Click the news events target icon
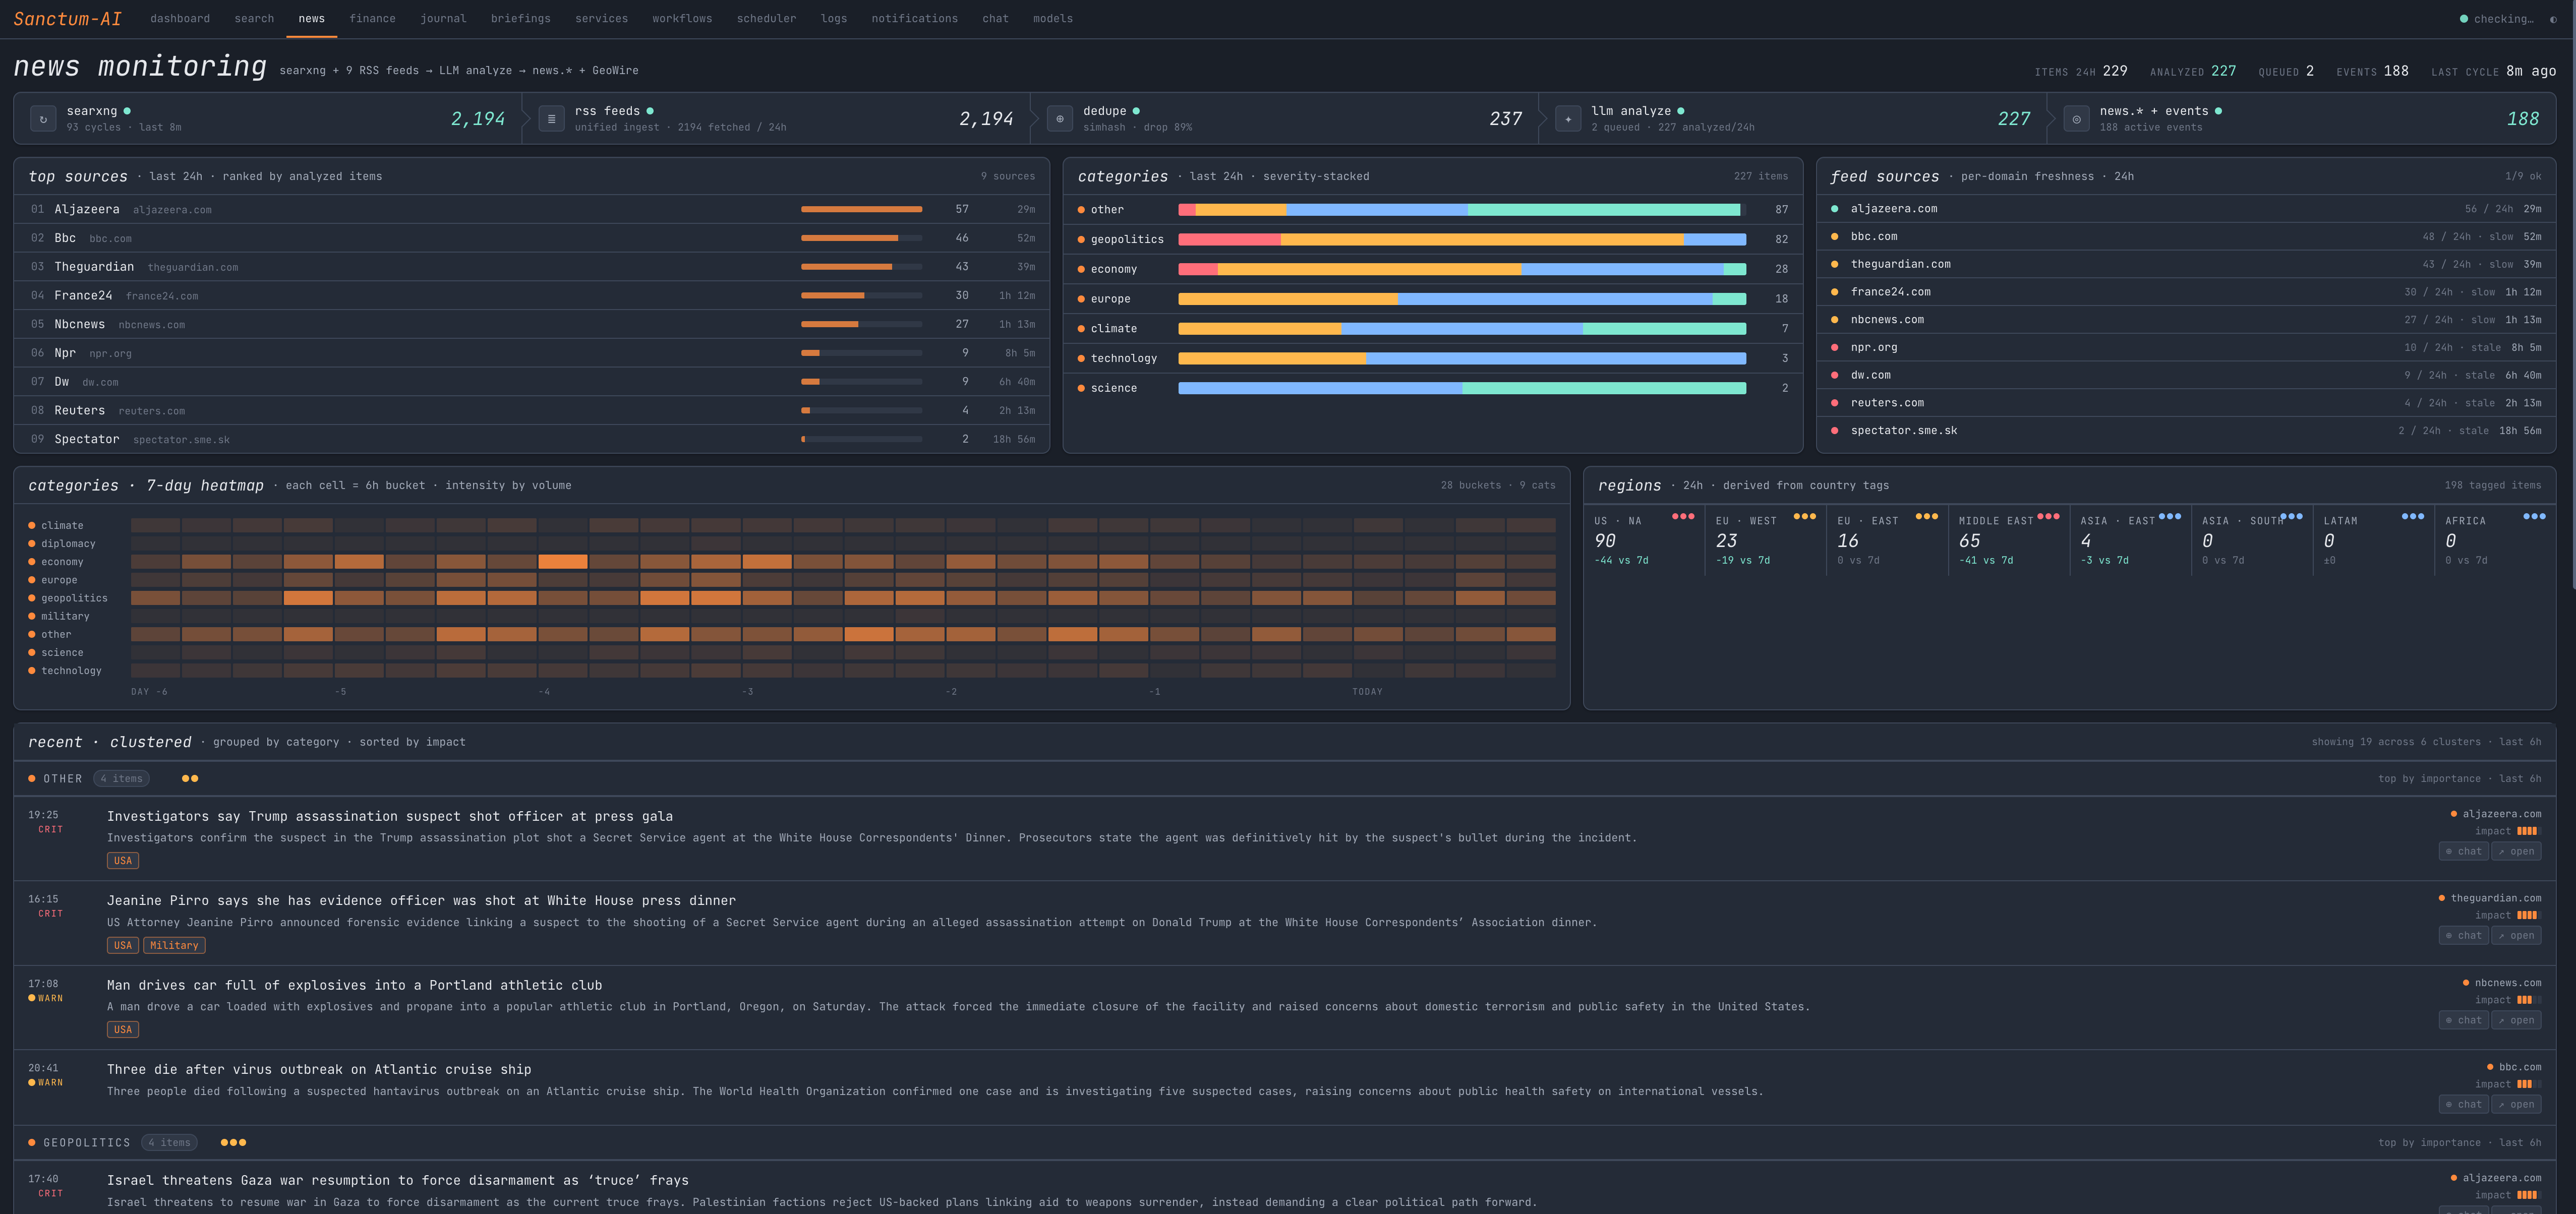This screenshot has width=2576, height=1214. click(x=2076, y=119)
